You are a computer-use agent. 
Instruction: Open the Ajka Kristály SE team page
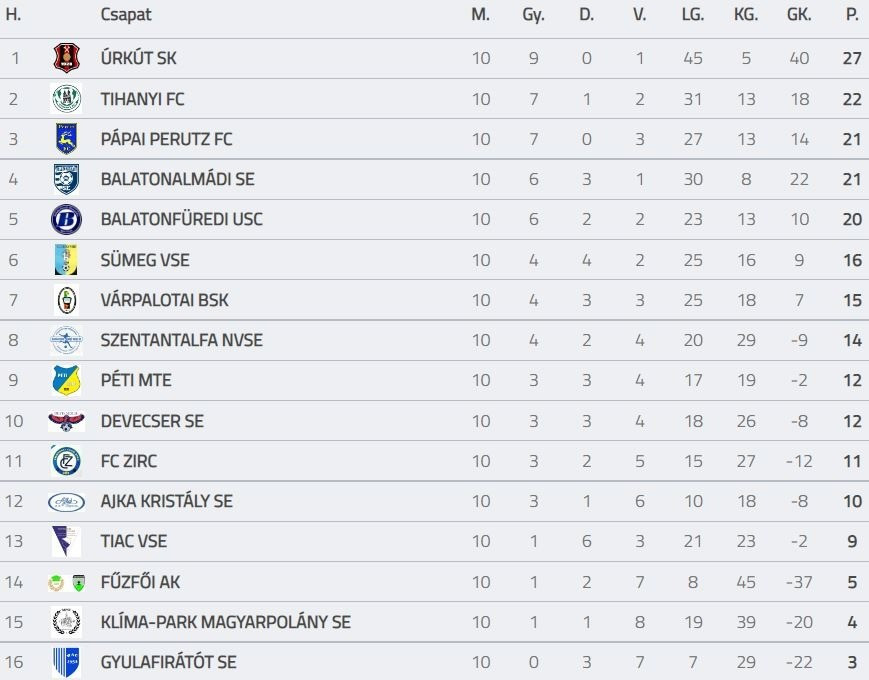[x=166, y=501]
